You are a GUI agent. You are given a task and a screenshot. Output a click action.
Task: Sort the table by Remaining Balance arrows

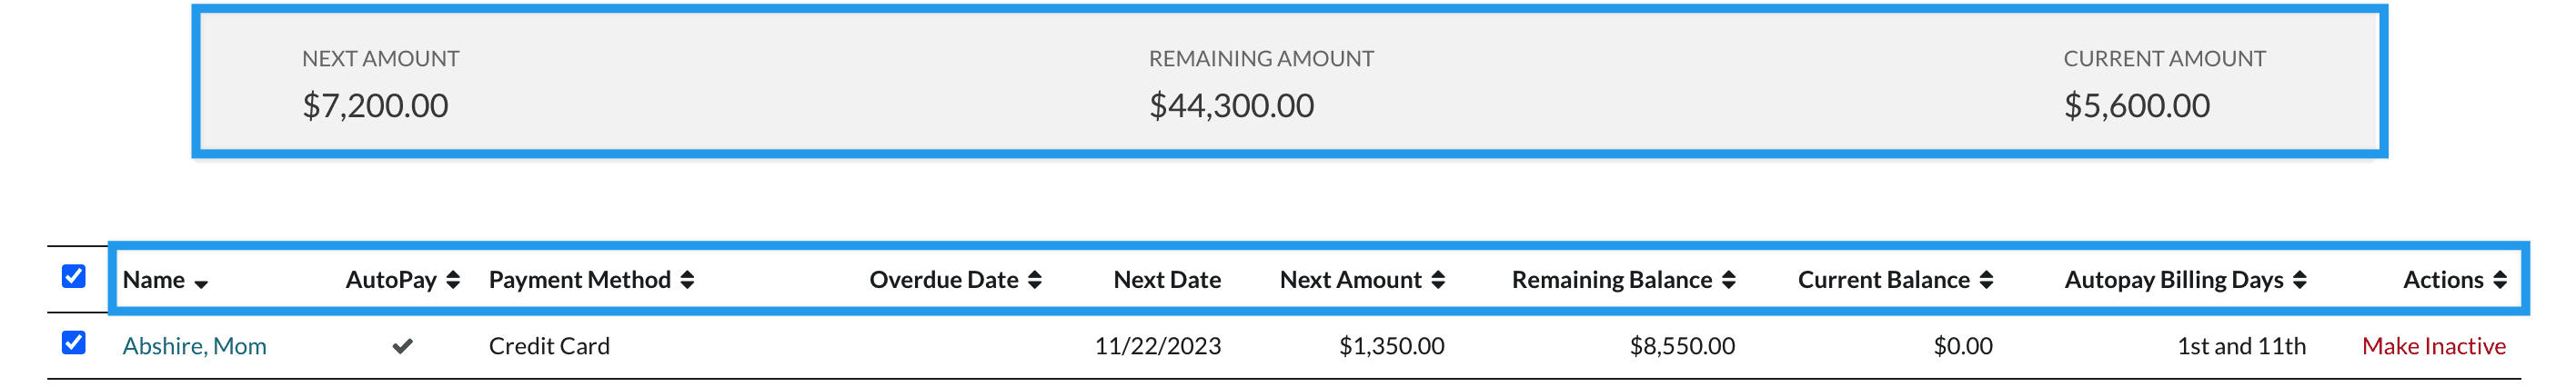(1729, 280)
